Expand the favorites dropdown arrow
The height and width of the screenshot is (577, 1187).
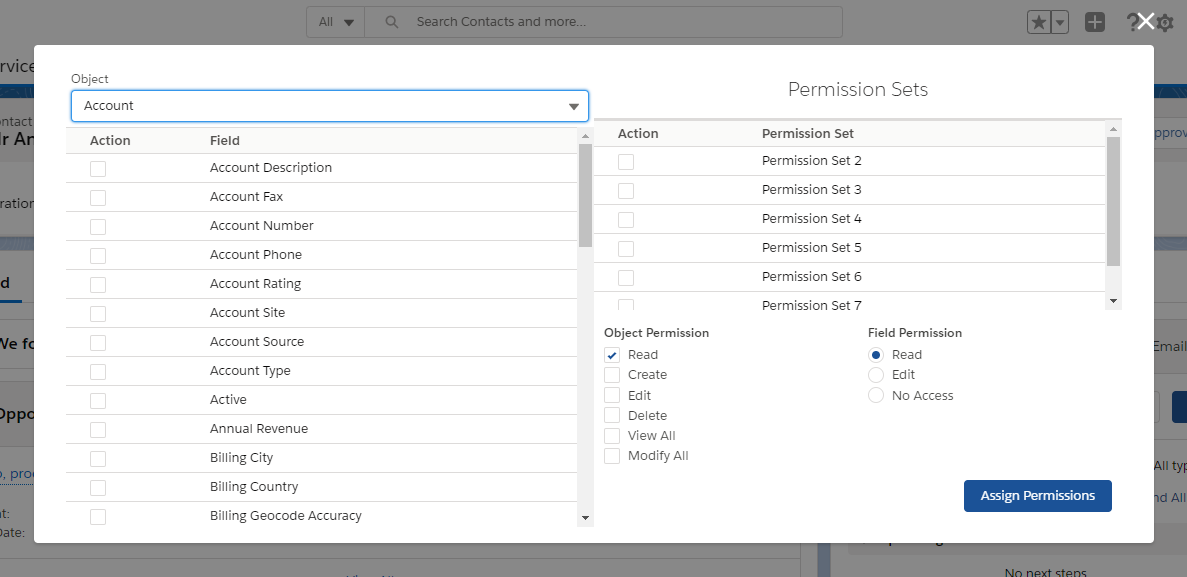1059,21
